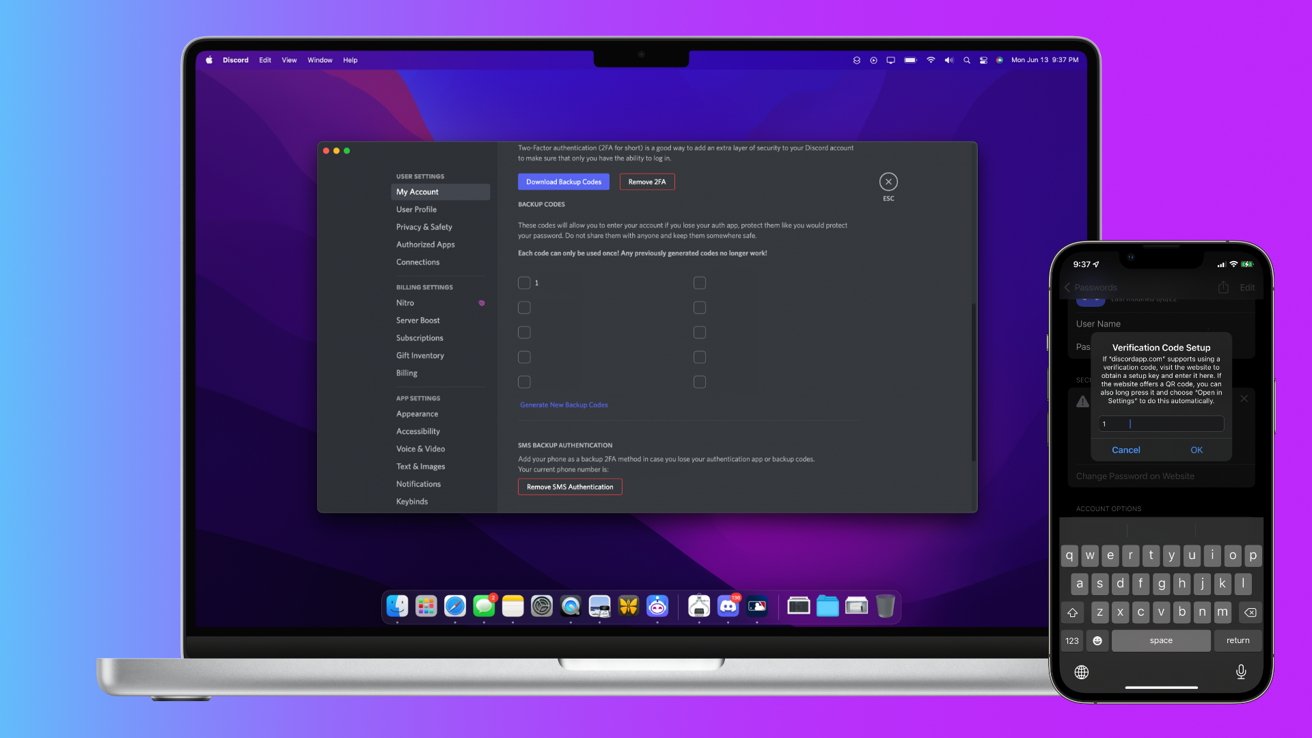Open the Apple menu

(210, 60)
